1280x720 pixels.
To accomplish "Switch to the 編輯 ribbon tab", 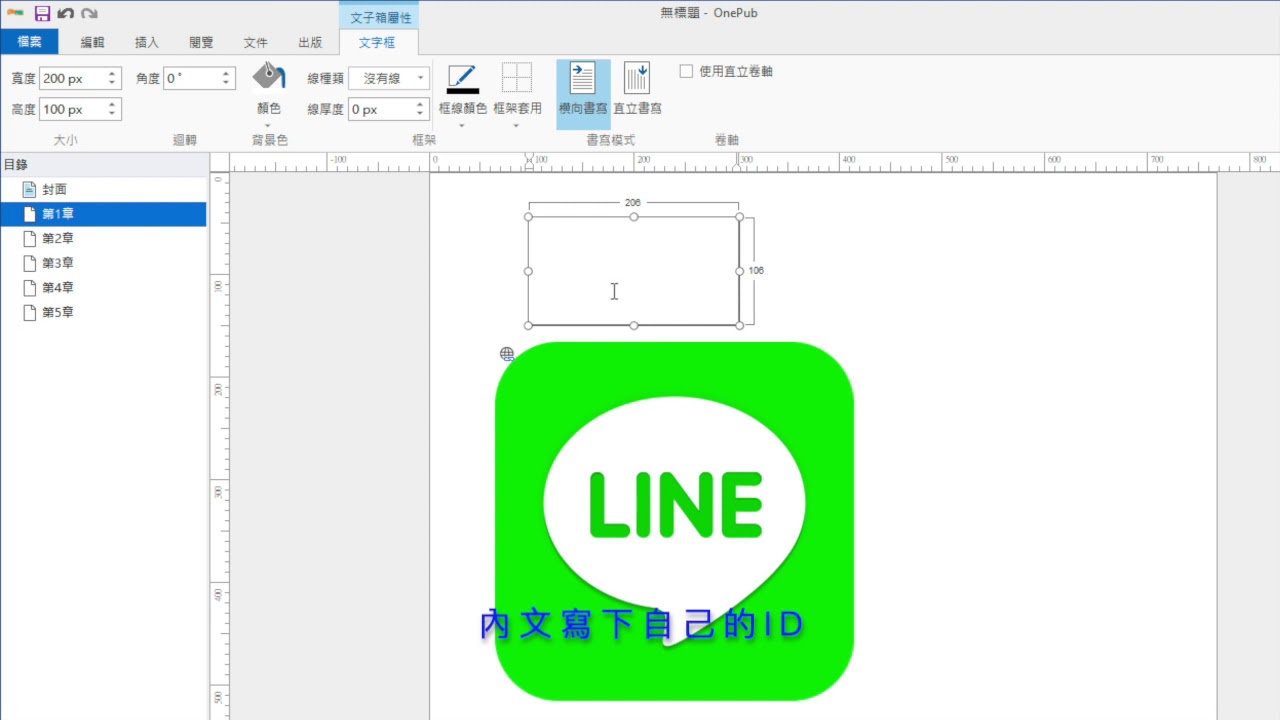I will (x=92, y=42).
